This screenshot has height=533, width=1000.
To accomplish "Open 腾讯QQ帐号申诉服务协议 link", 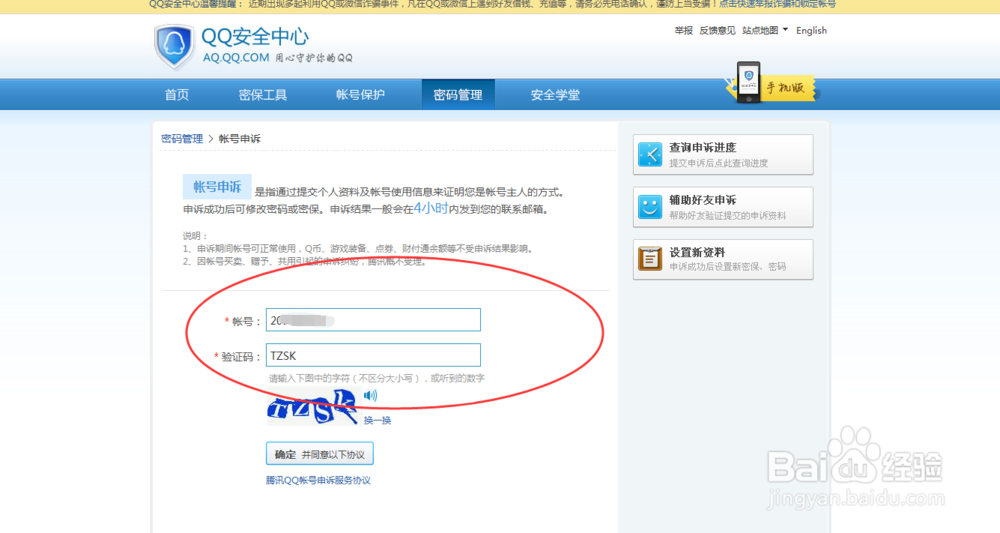I will 318,481.
